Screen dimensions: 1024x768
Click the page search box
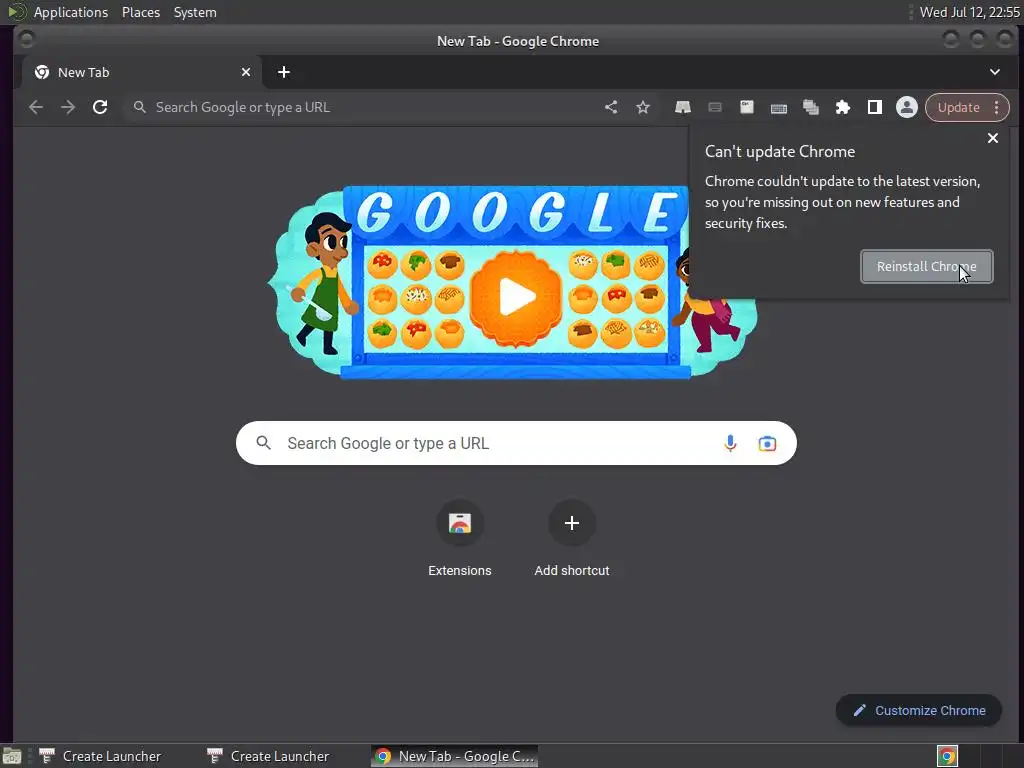(516, 443)
